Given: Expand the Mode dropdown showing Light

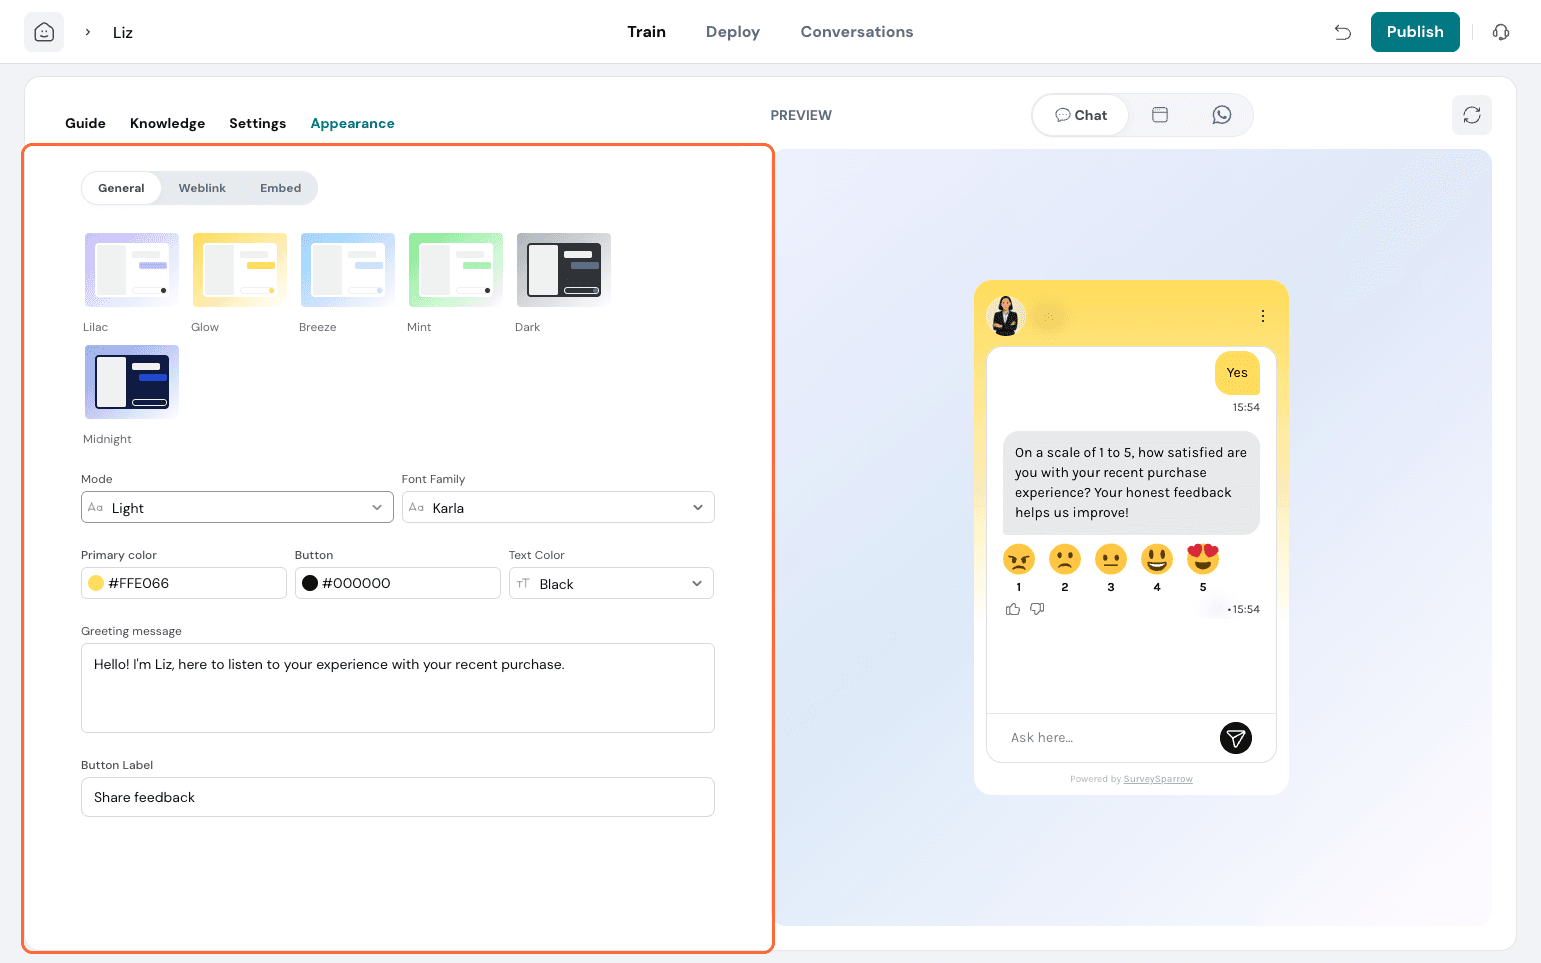Looking at the screenshot, I should (237, 507).
